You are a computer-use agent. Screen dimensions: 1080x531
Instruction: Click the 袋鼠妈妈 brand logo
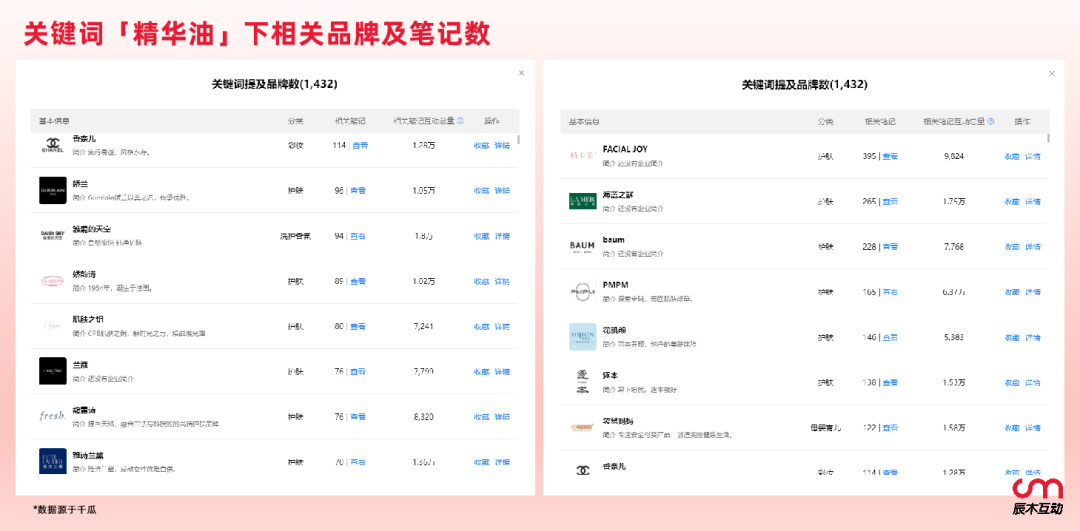click(x=583, y=427)
